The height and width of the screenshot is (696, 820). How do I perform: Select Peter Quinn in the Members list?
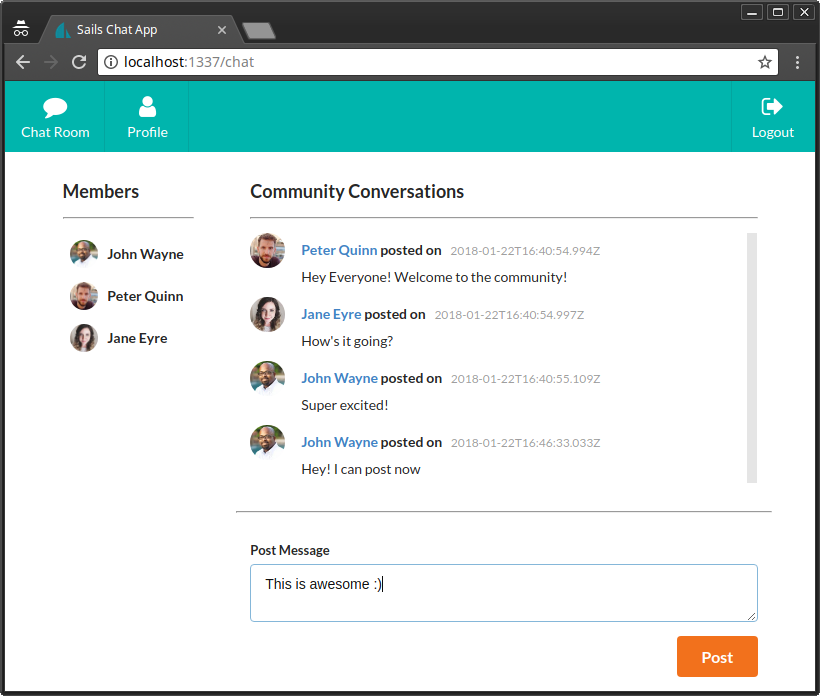145,296
